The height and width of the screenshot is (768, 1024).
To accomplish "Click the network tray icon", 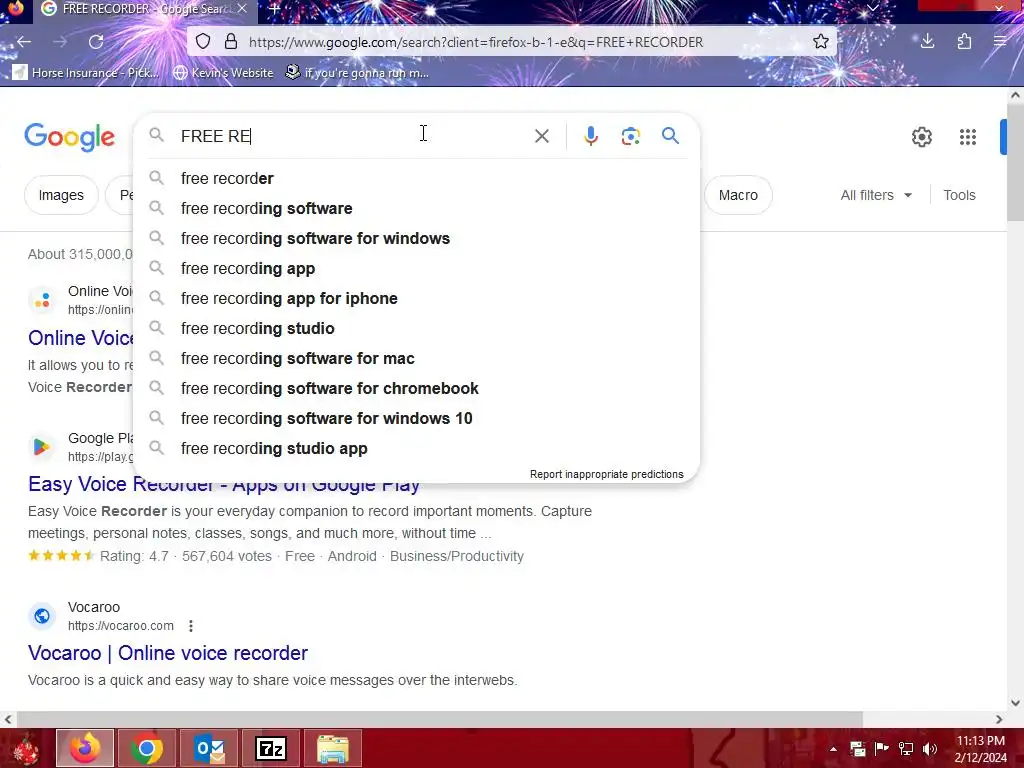I will pos(906,749).
